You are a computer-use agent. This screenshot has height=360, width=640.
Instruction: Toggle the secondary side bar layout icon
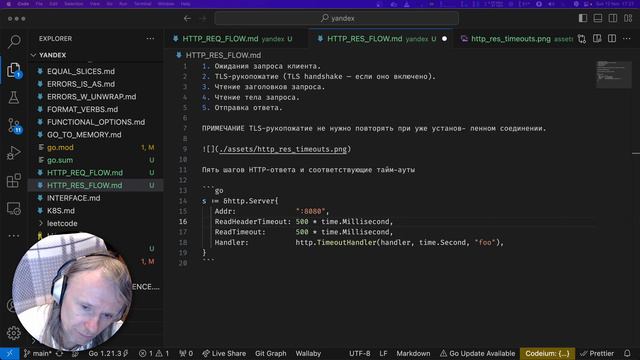click(613, 18)
